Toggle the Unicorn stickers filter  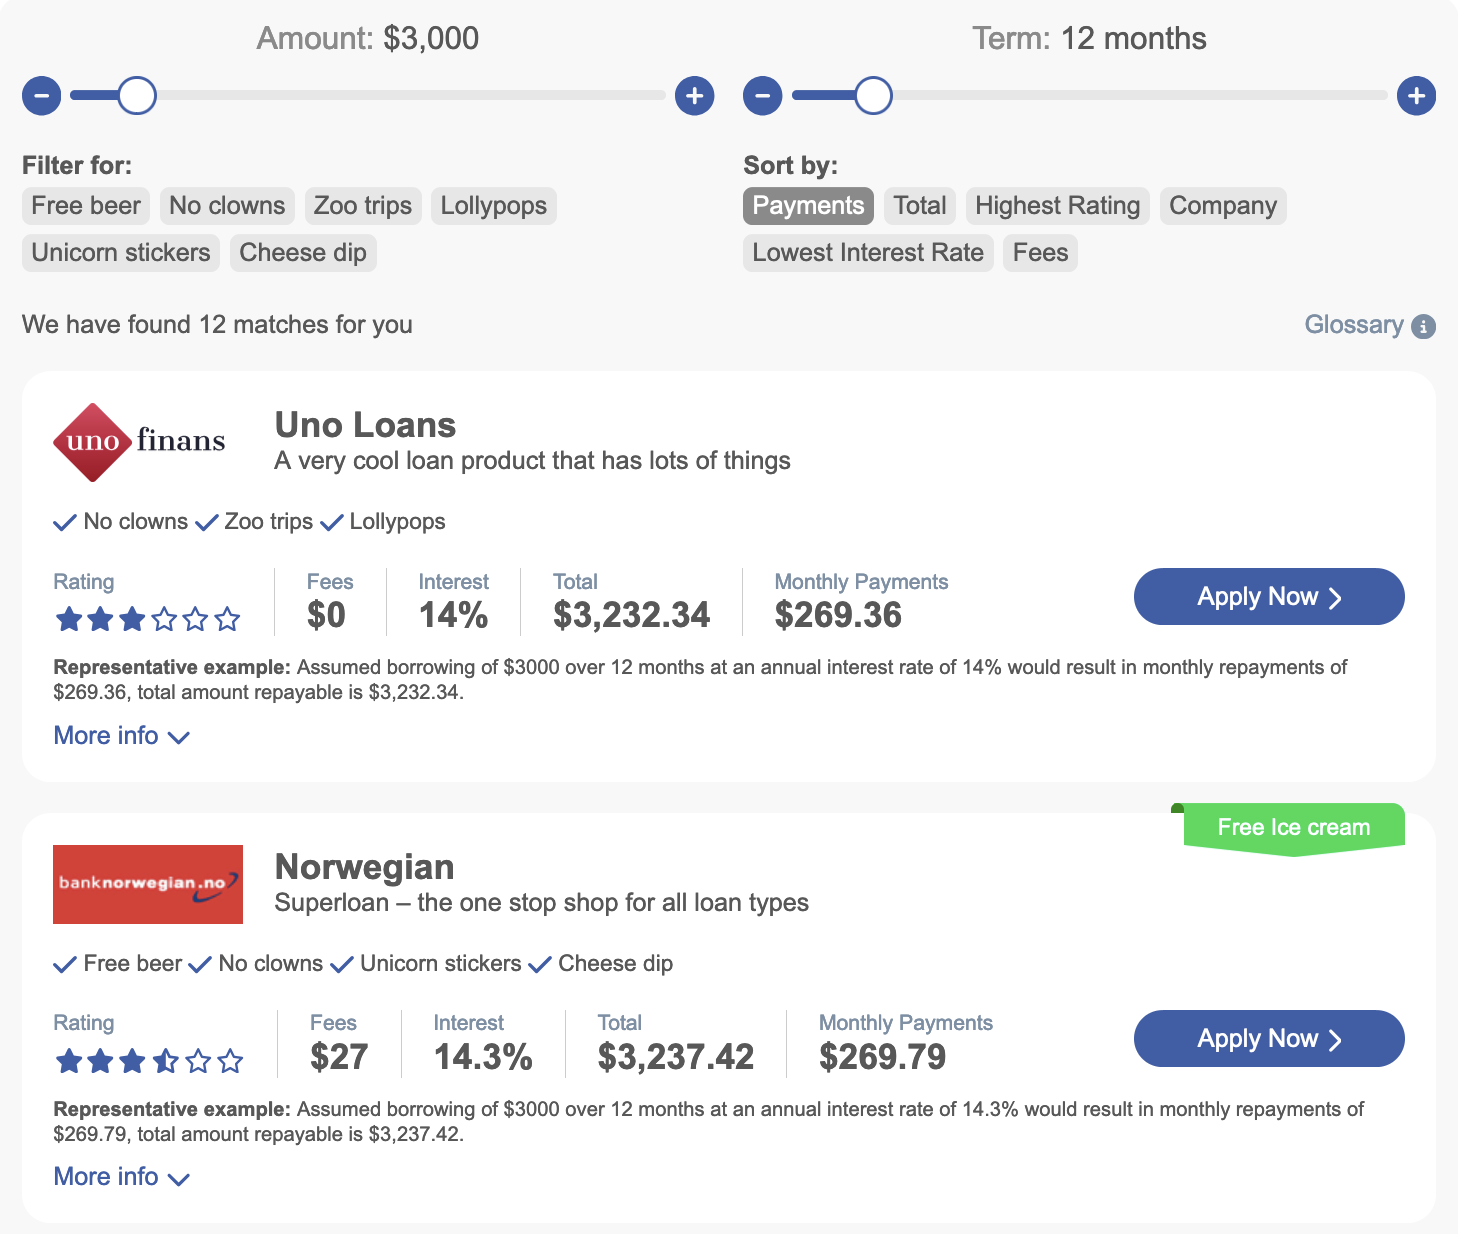coord(121,253)
